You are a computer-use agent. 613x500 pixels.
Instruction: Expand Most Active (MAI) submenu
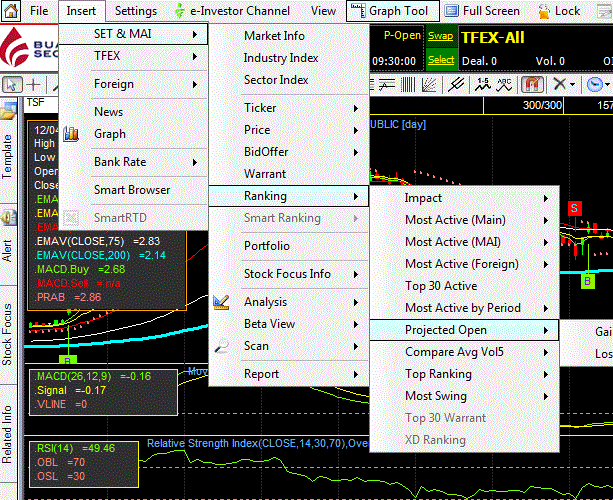coord(464,242)
